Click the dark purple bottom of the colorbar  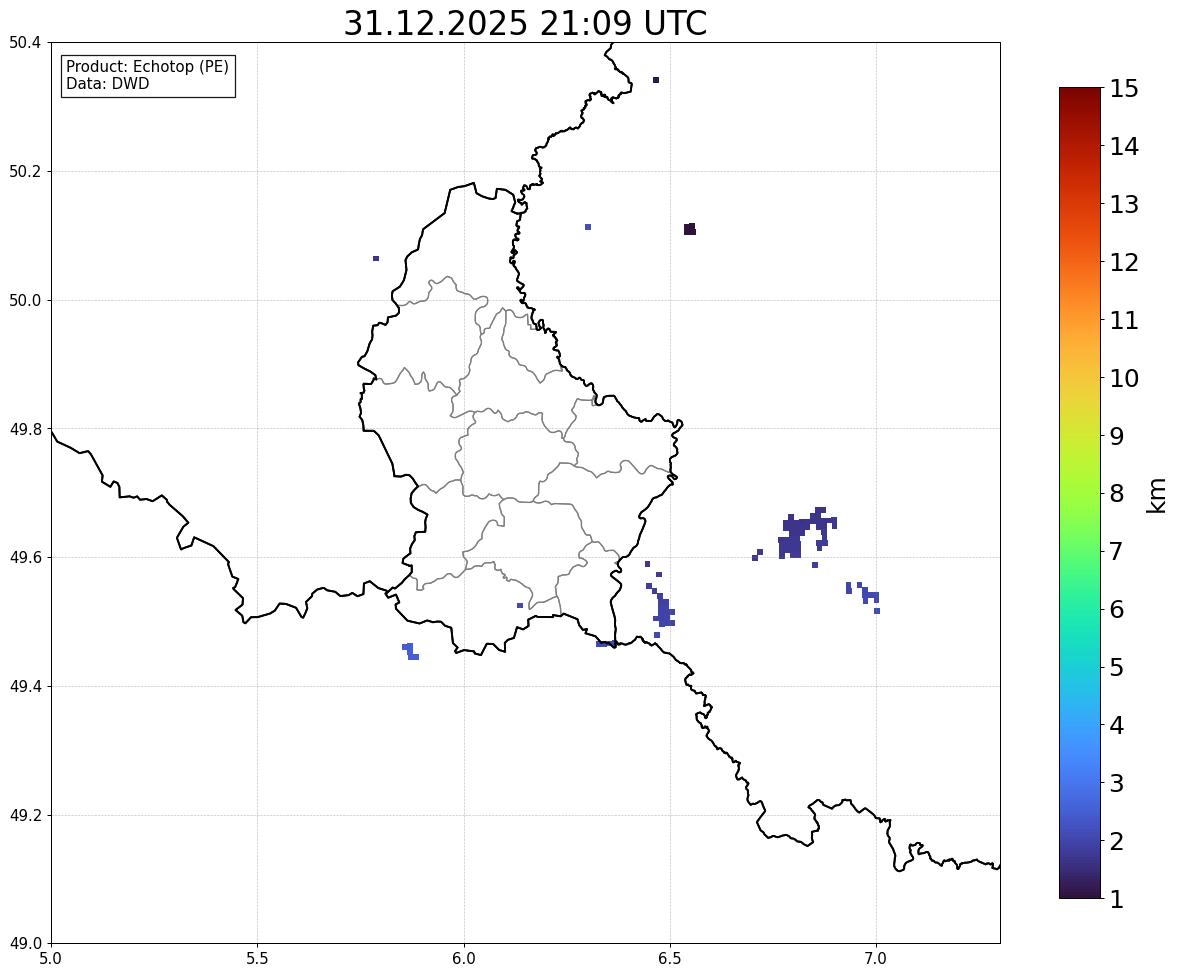pyautogui.click(x=1080, y=888)
